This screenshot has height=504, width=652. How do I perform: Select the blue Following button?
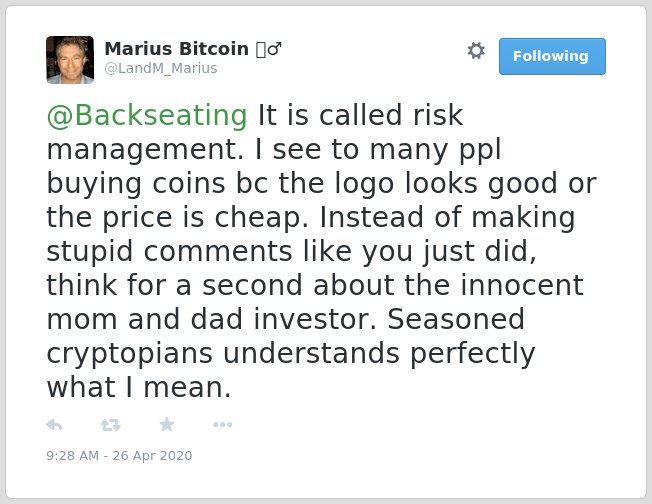pyautogui.click(x=552, y=57)
